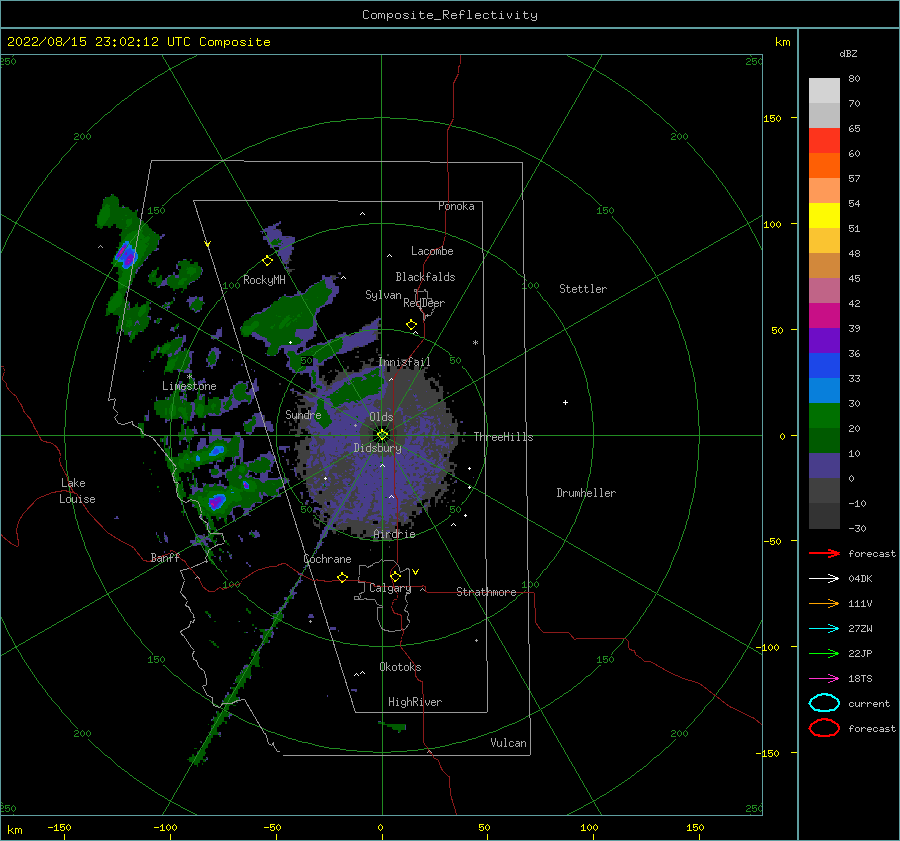Click the red forecast arrow in legend

point(824,553)
